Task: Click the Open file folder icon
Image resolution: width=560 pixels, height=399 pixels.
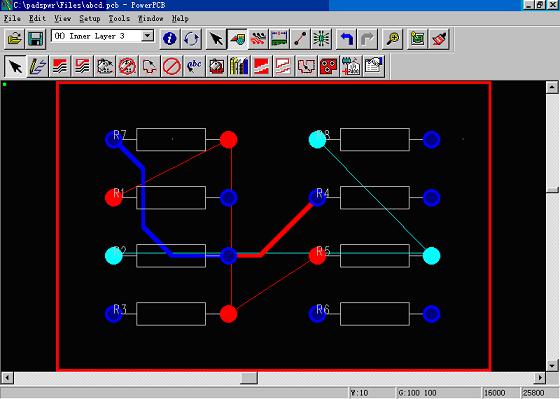Action: tap(14, 39)
